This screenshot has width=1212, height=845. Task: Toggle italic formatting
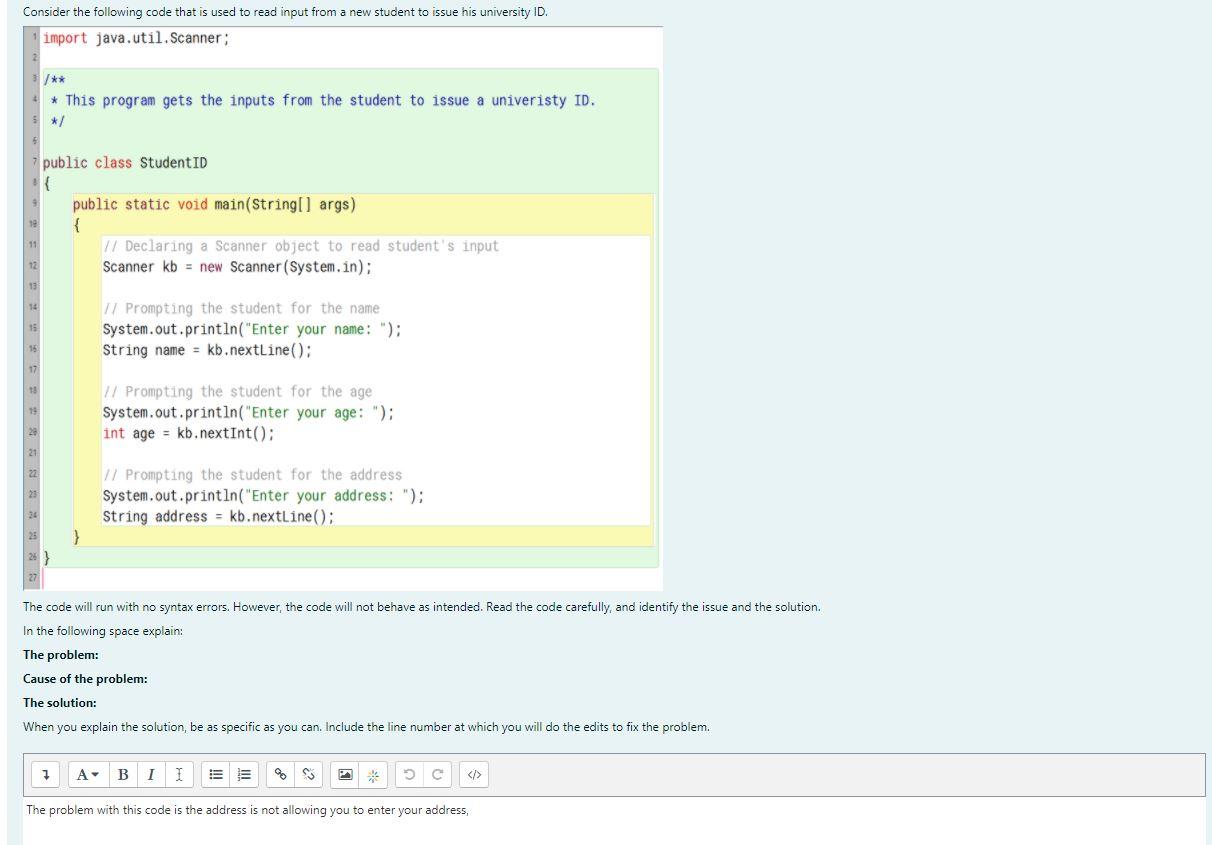pos(150,775)
